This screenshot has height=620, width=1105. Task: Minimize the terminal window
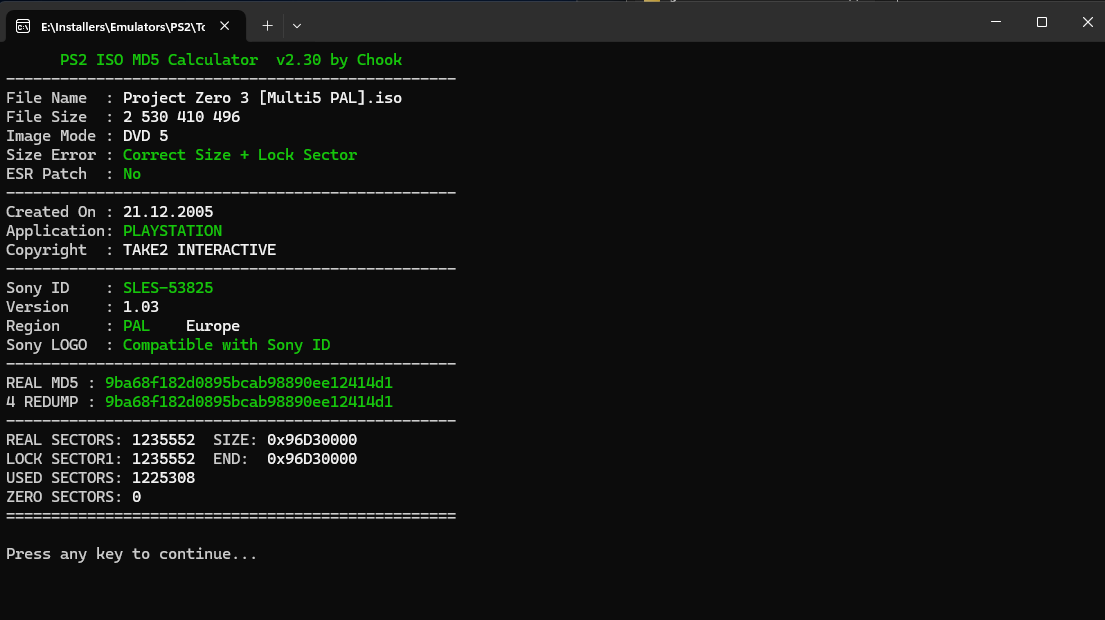pos(996,22)
